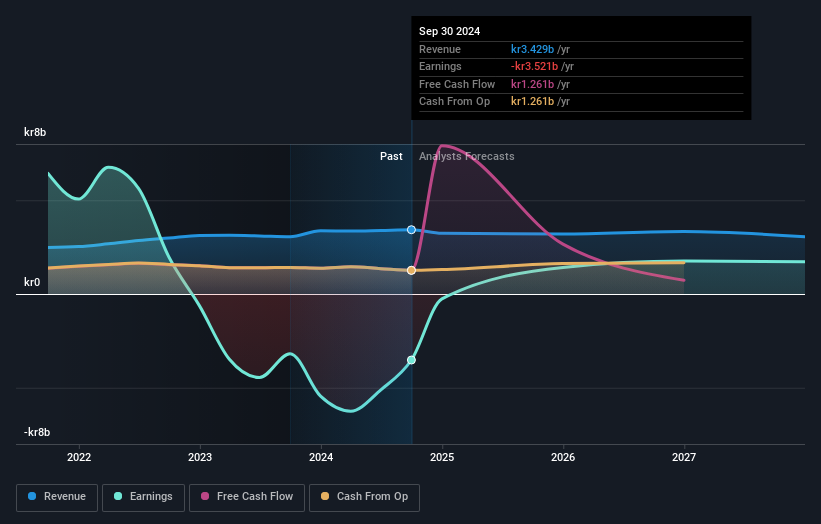Click the kr3.429b revenue value in tooltip
This screenshot has width=821, height=524.
[x=532, y=49]
